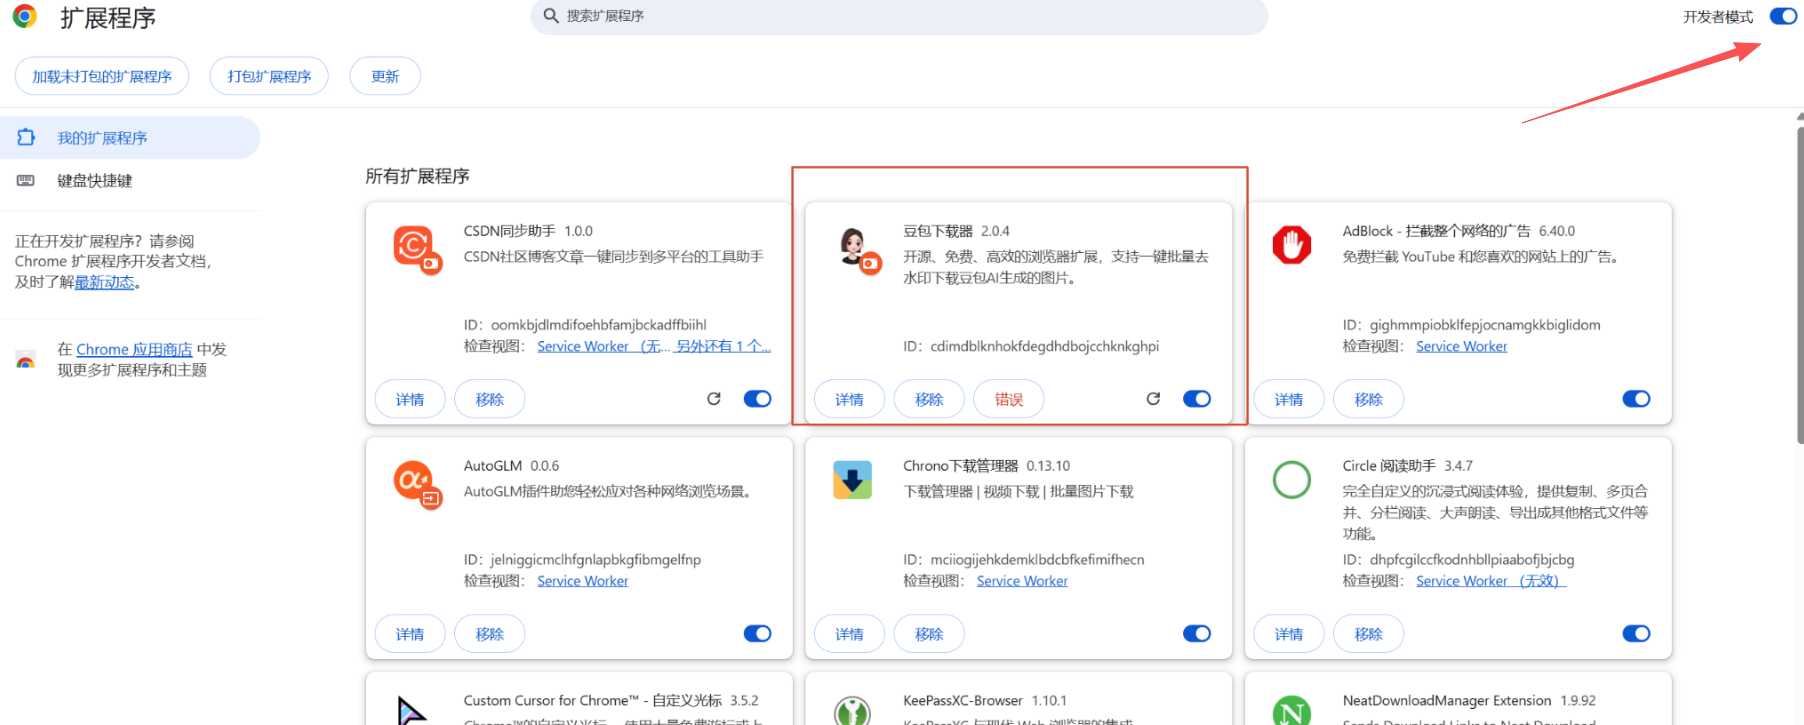
Task: Open AutoGLM Service Worker link
Action: [582, 581]
